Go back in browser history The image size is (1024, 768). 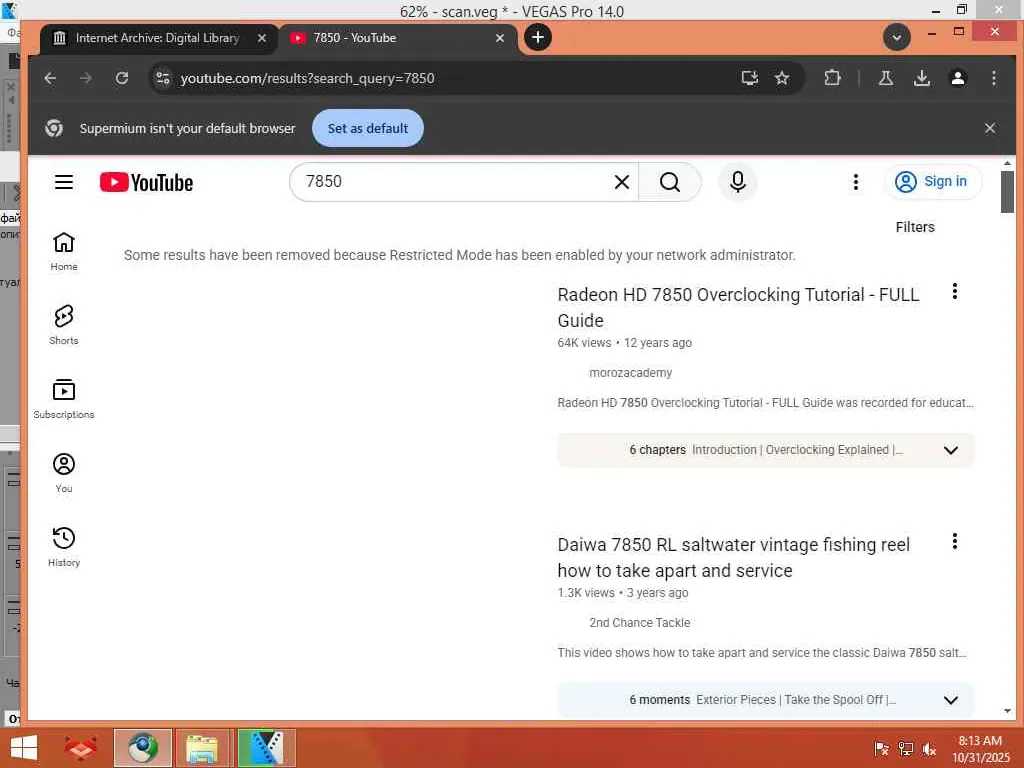(50, 78)
